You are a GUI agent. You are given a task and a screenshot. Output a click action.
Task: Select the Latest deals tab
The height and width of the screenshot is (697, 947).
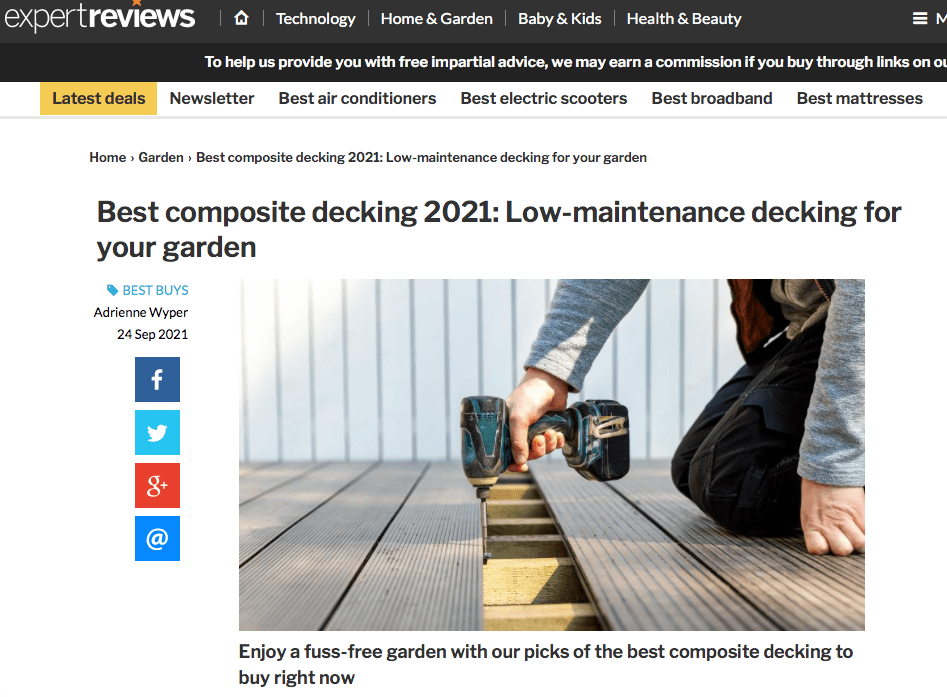tap(98, 98)
